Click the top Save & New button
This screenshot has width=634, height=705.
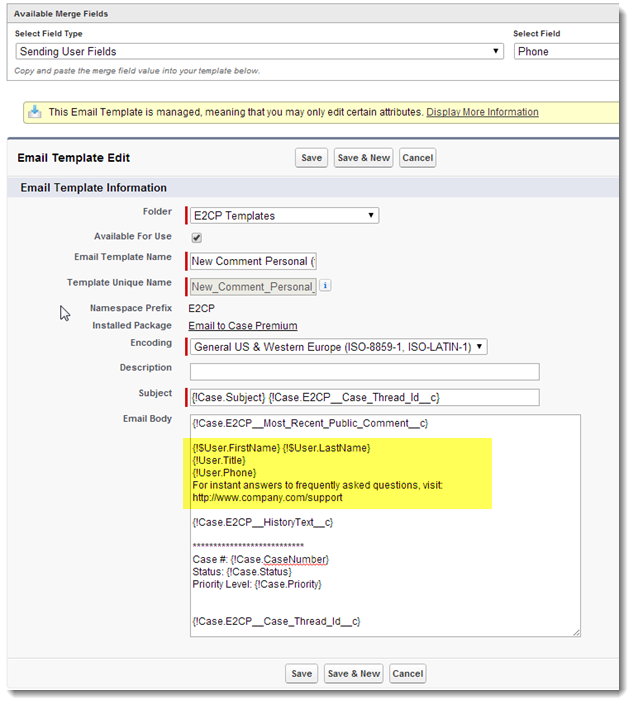[x=363, y=158]
